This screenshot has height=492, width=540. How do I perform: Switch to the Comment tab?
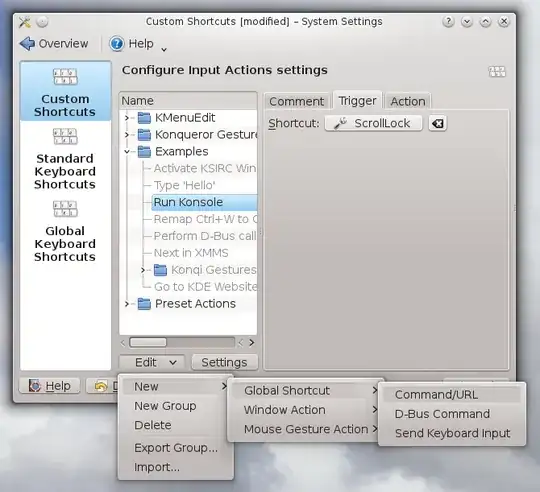tap(297, 102)
